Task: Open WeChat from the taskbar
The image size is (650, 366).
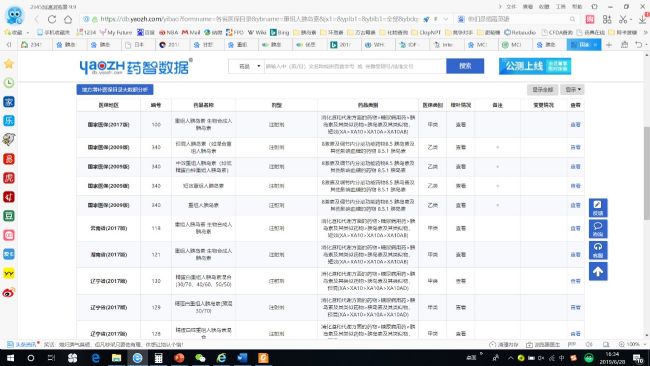Action: tap(200, 358)
